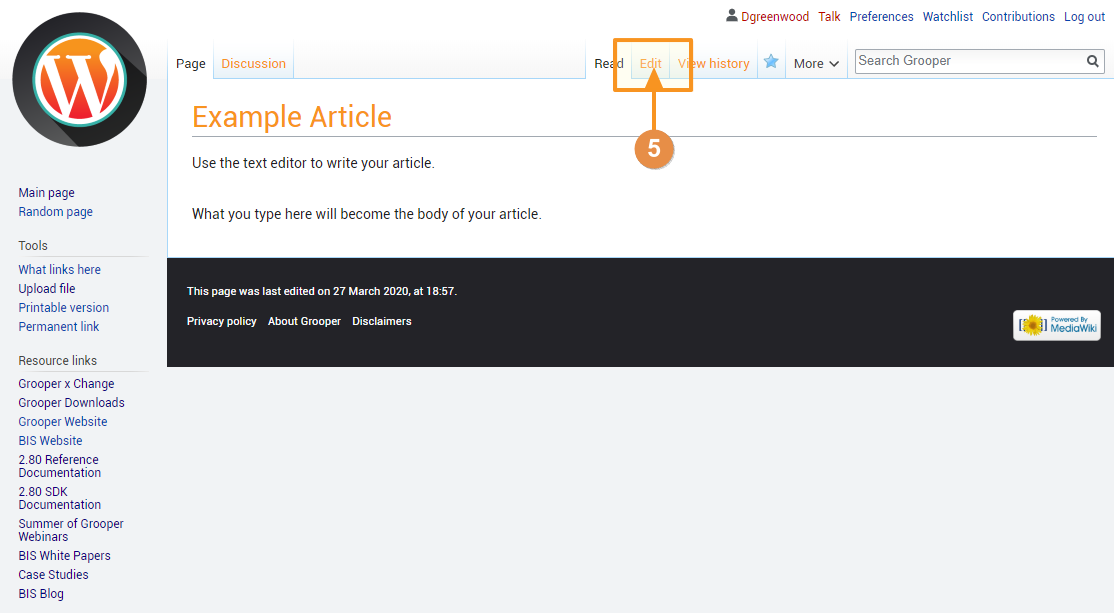Open Summer of Grooper Webinars link
This screenshot has height=613, width=1114.
click(71, 530)
